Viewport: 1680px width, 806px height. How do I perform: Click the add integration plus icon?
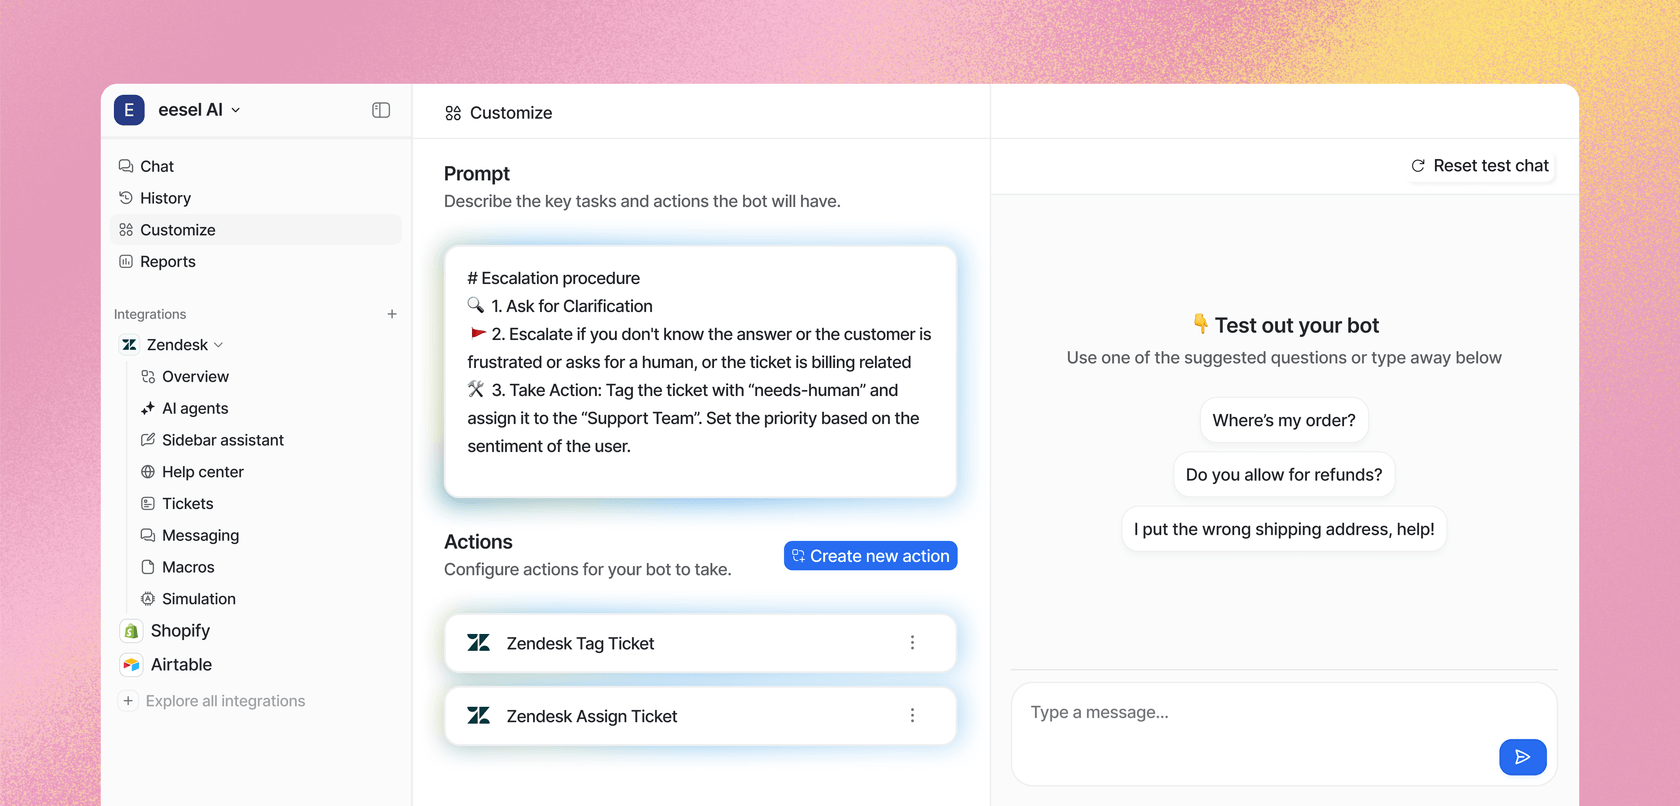tap(392, 314)
